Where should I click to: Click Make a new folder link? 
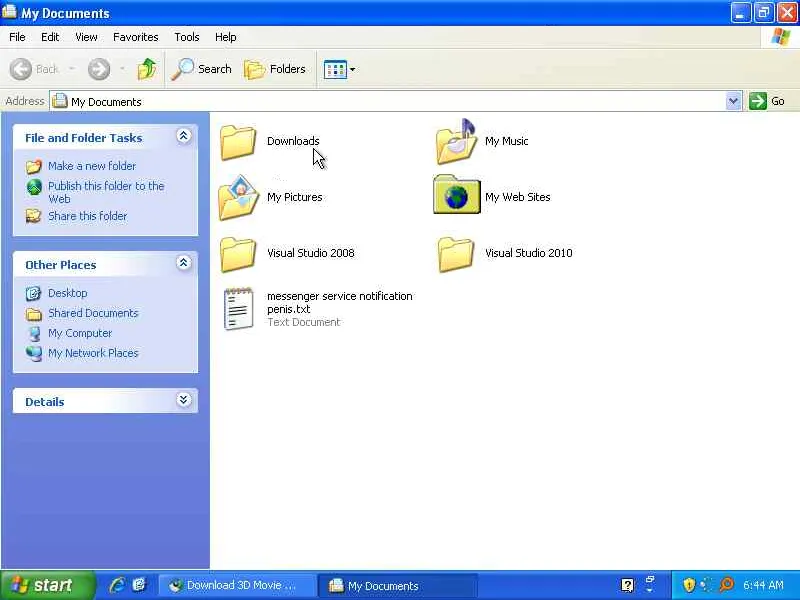(x=92, y=166)
